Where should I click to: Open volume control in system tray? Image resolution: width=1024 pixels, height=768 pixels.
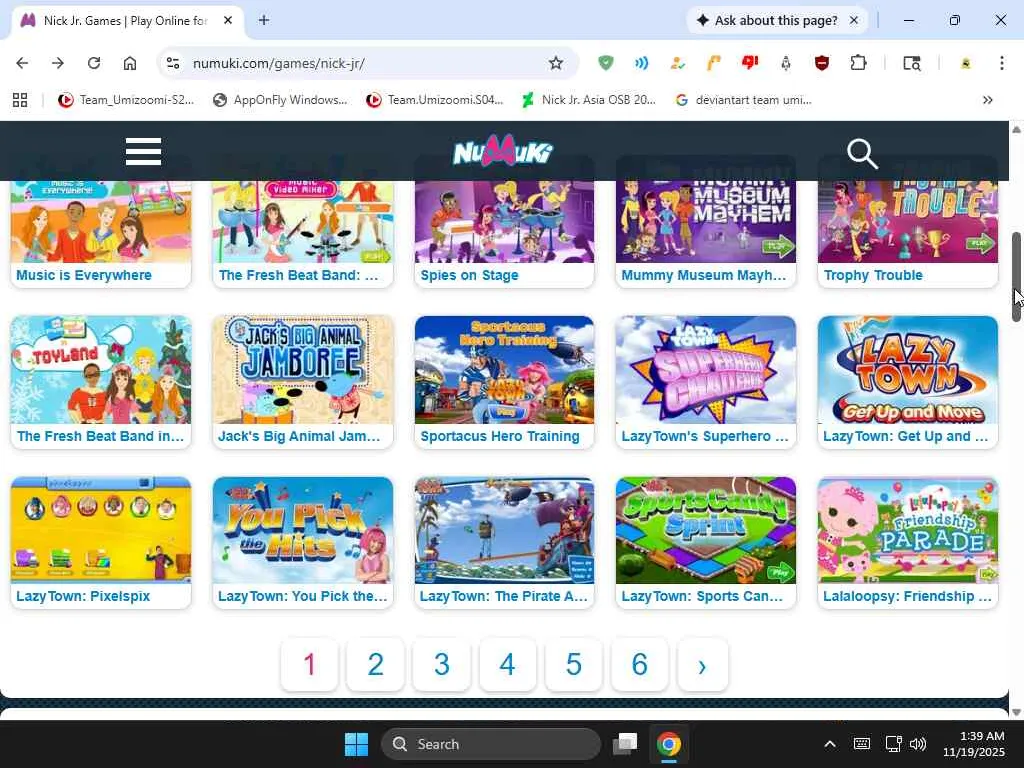(918, 744)
